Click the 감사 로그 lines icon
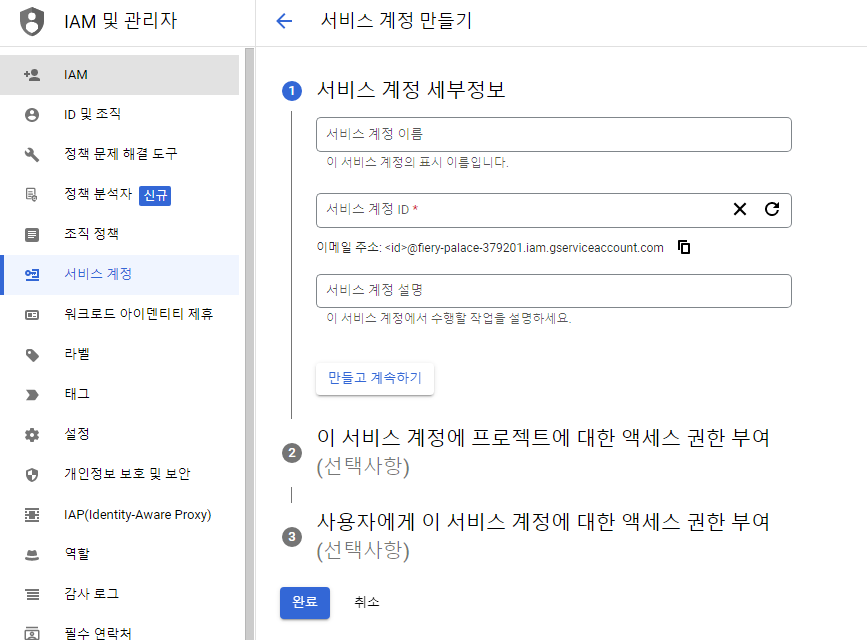Viewport: 867px width, 640px height. [x=32, y=595]
